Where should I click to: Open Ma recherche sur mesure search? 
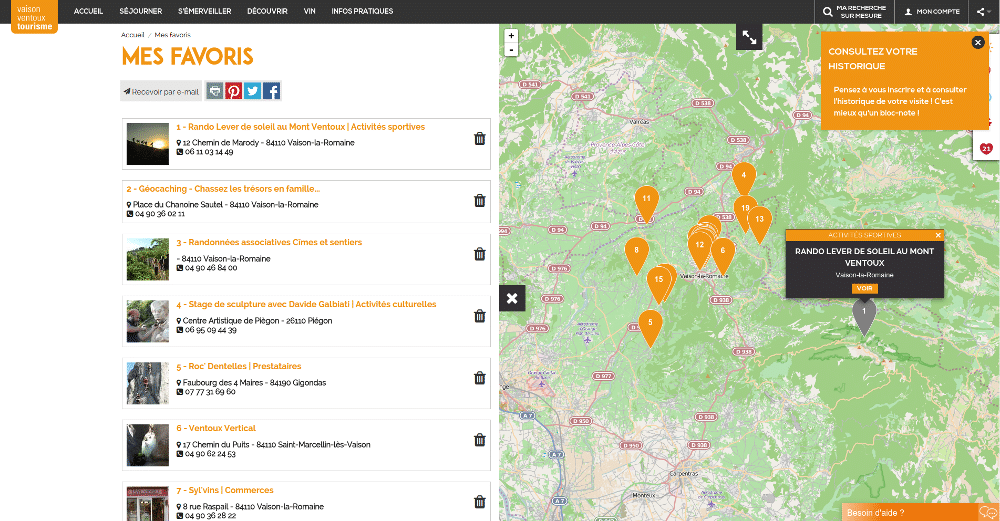coord(855,11)
